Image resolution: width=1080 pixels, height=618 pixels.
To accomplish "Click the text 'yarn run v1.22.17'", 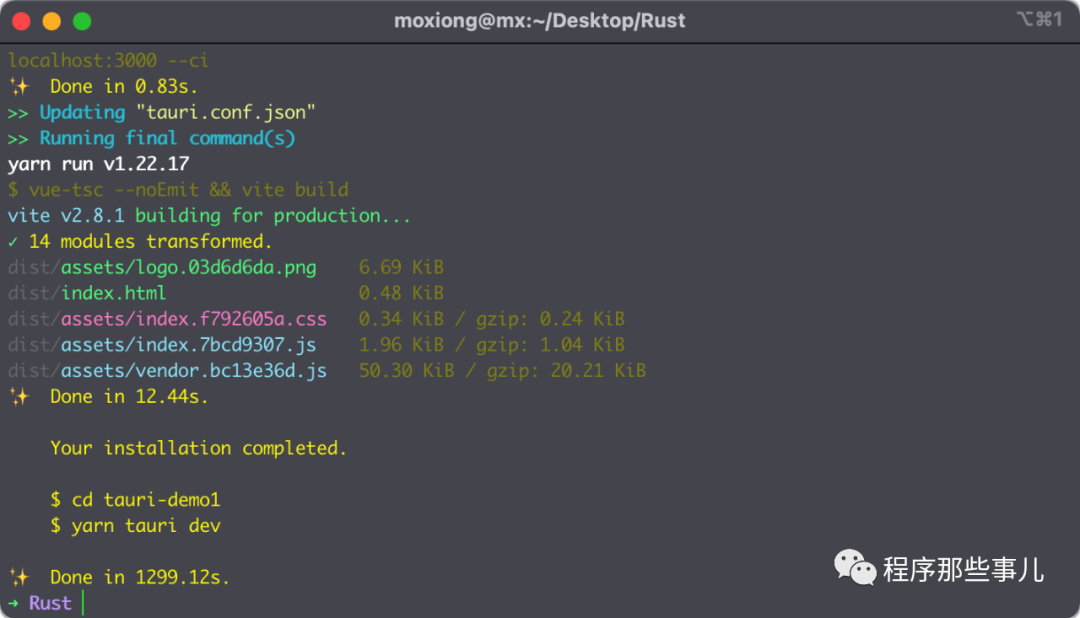I will pyautogui.click(x=98, y=164).
